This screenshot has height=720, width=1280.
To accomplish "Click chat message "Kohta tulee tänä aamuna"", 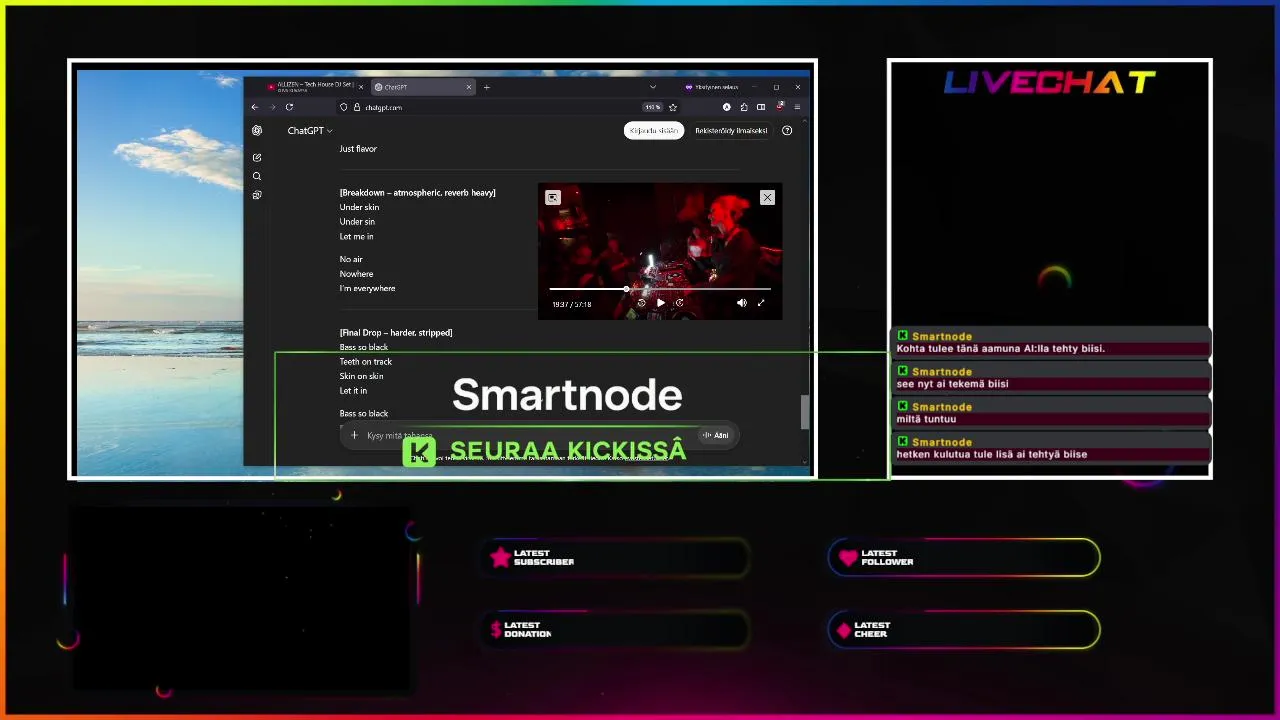I will tap(1000, 349).
